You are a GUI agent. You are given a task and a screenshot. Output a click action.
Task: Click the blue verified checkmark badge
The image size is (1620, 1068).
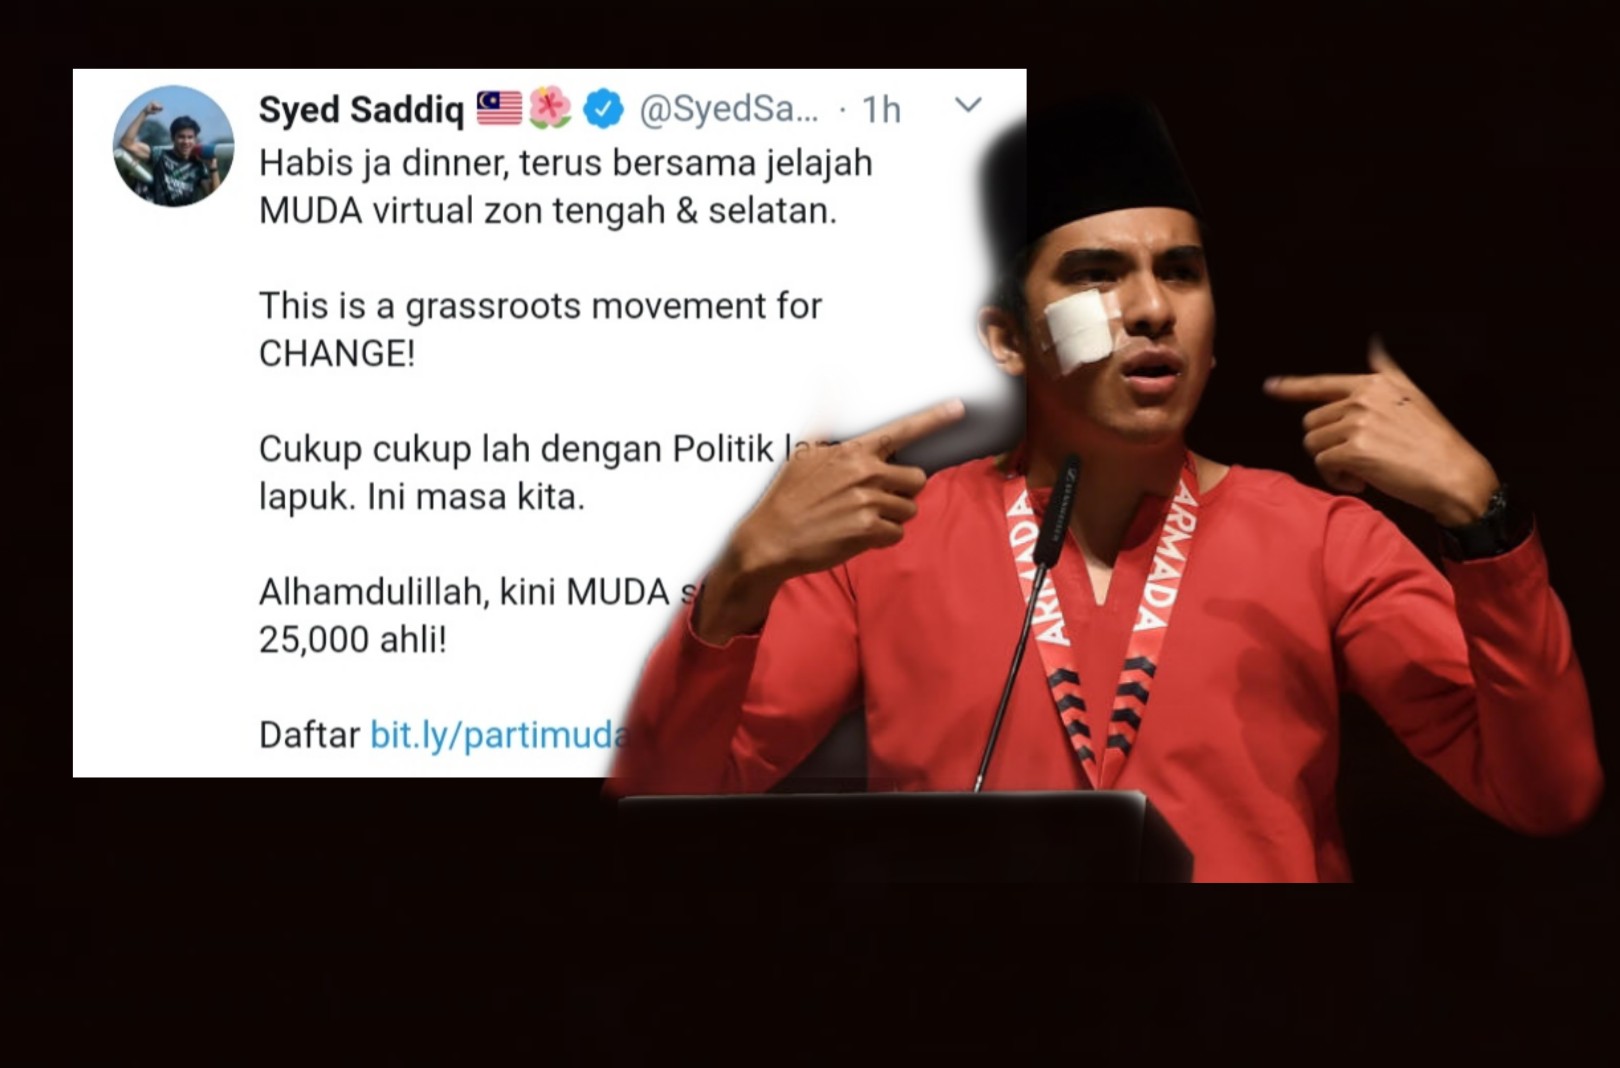(603, 109)
